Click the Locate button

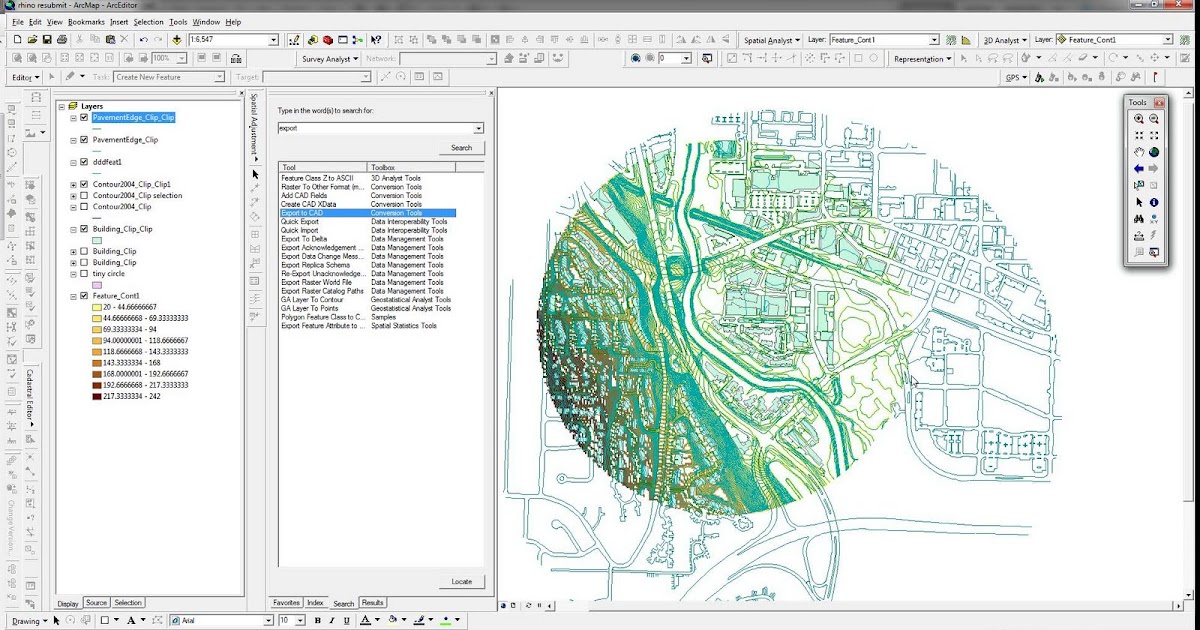[461, 581]
